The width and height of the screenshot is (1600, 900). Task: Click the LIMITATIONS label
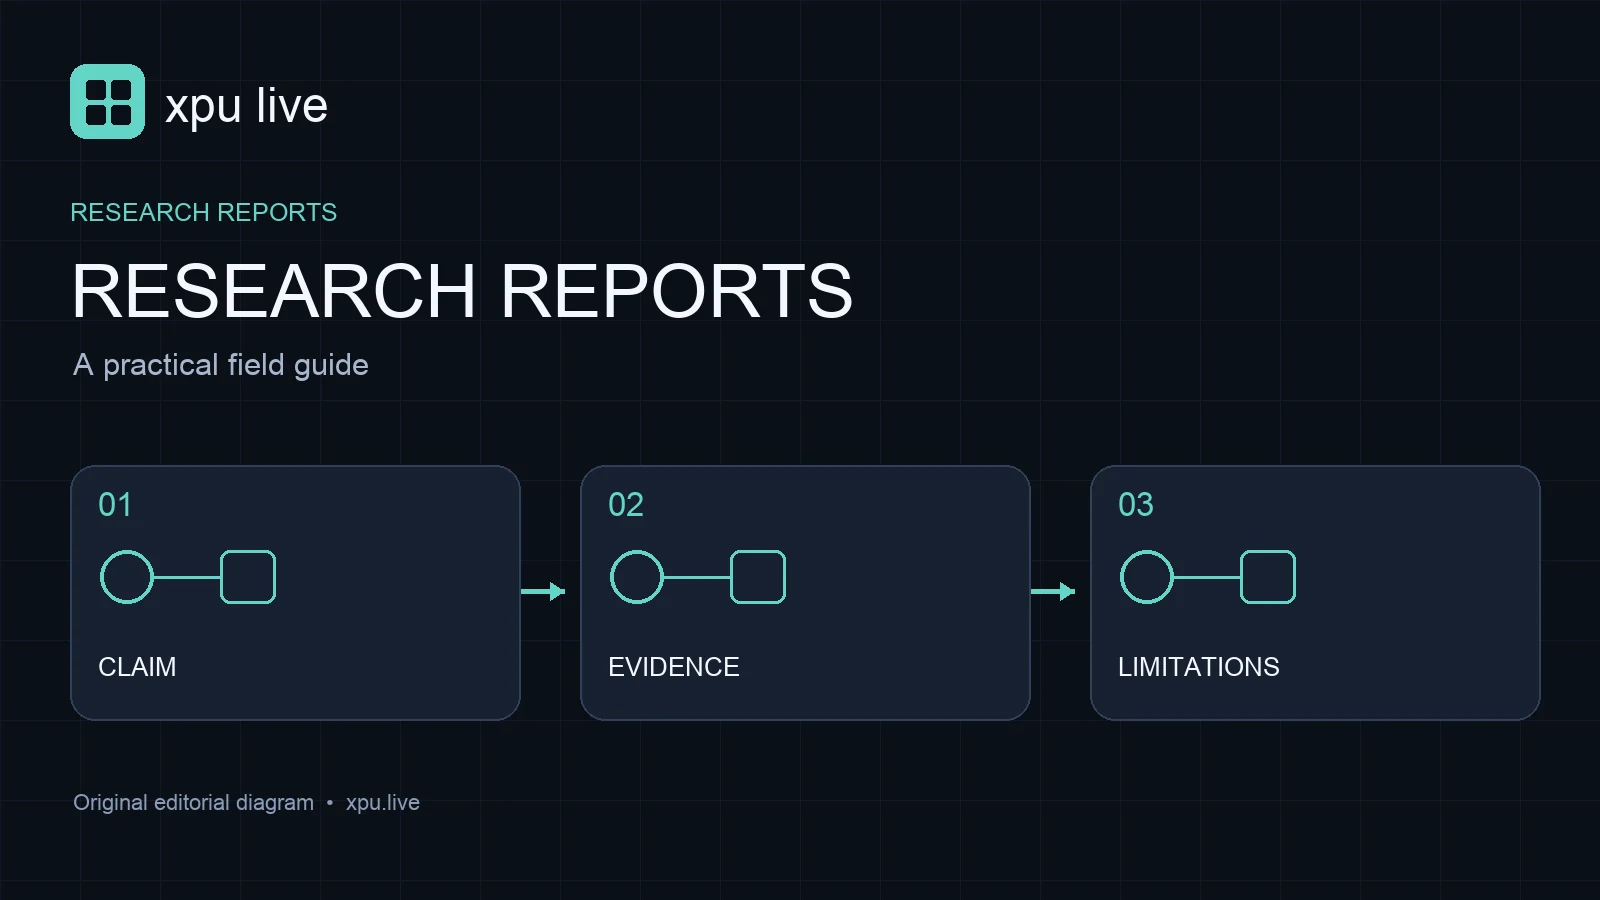point(1199,667)
